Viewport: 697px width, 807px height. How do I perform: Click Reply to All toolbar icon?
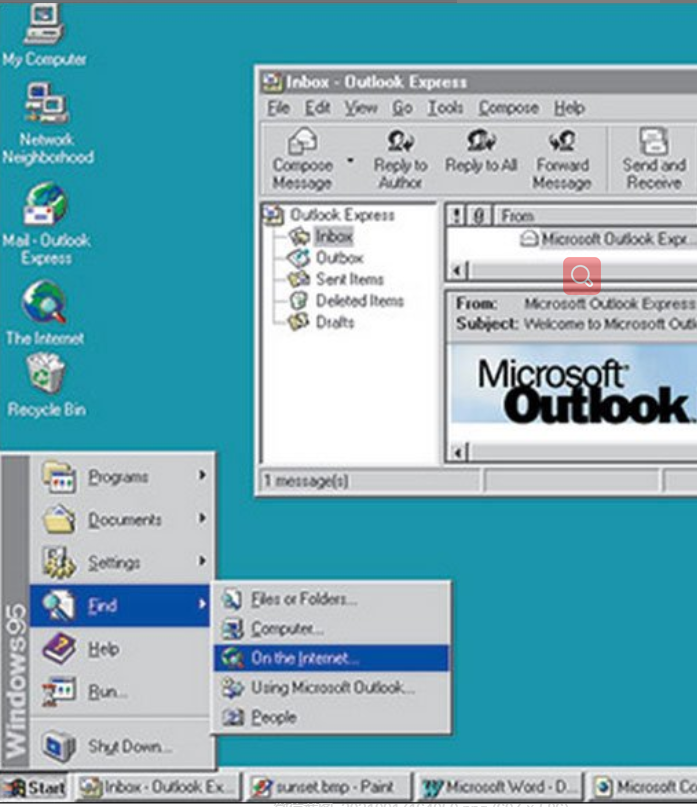[481, 152]
